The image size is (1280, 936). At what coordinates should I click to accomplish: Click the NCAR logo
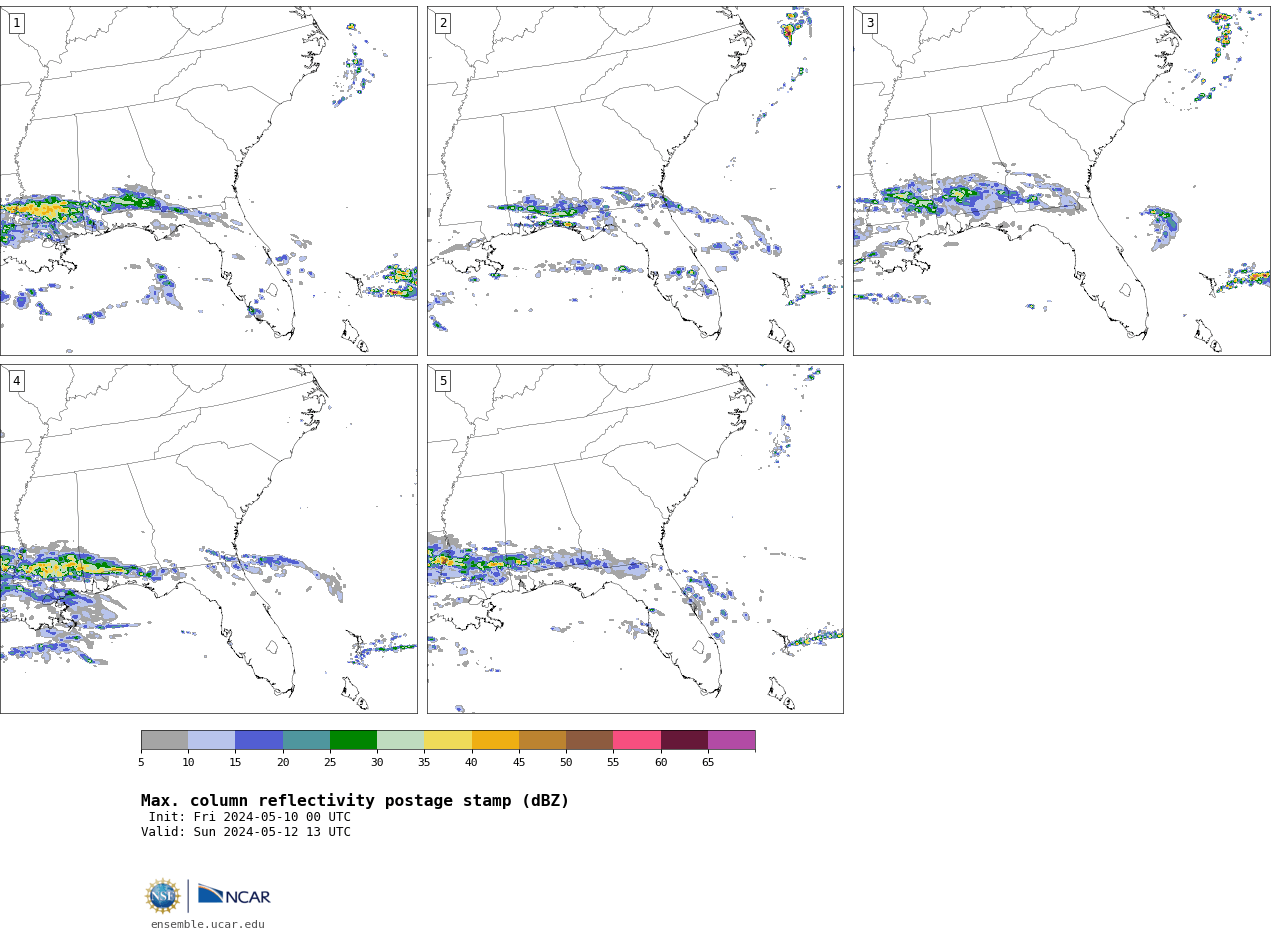click(x=234, y=895)
